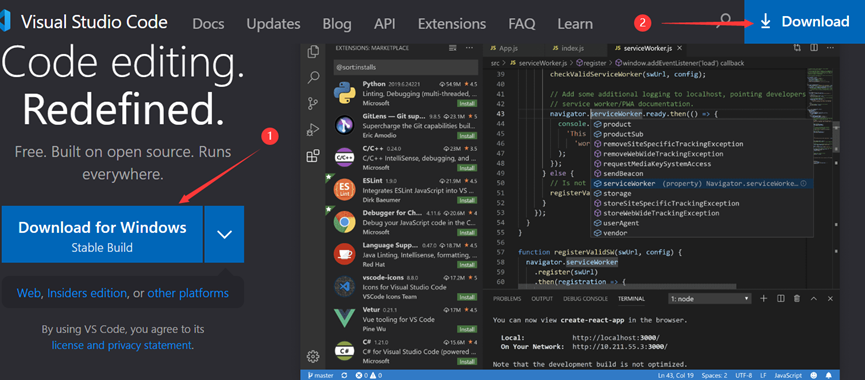Click the top-right Download button
The width and height of the screenshot is (865, 380).
pyautogui.click(x=804, y=22)
